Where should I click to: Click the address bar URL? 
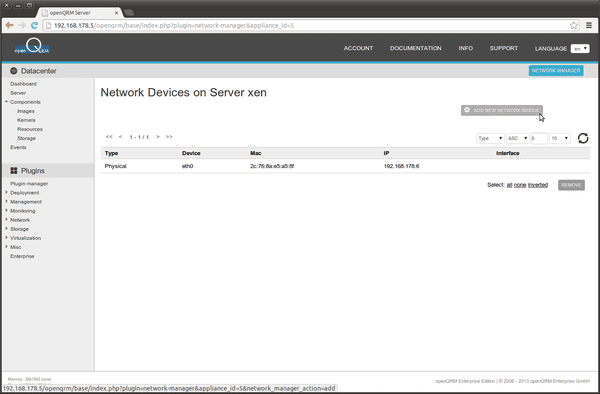[x=174, y=25]
